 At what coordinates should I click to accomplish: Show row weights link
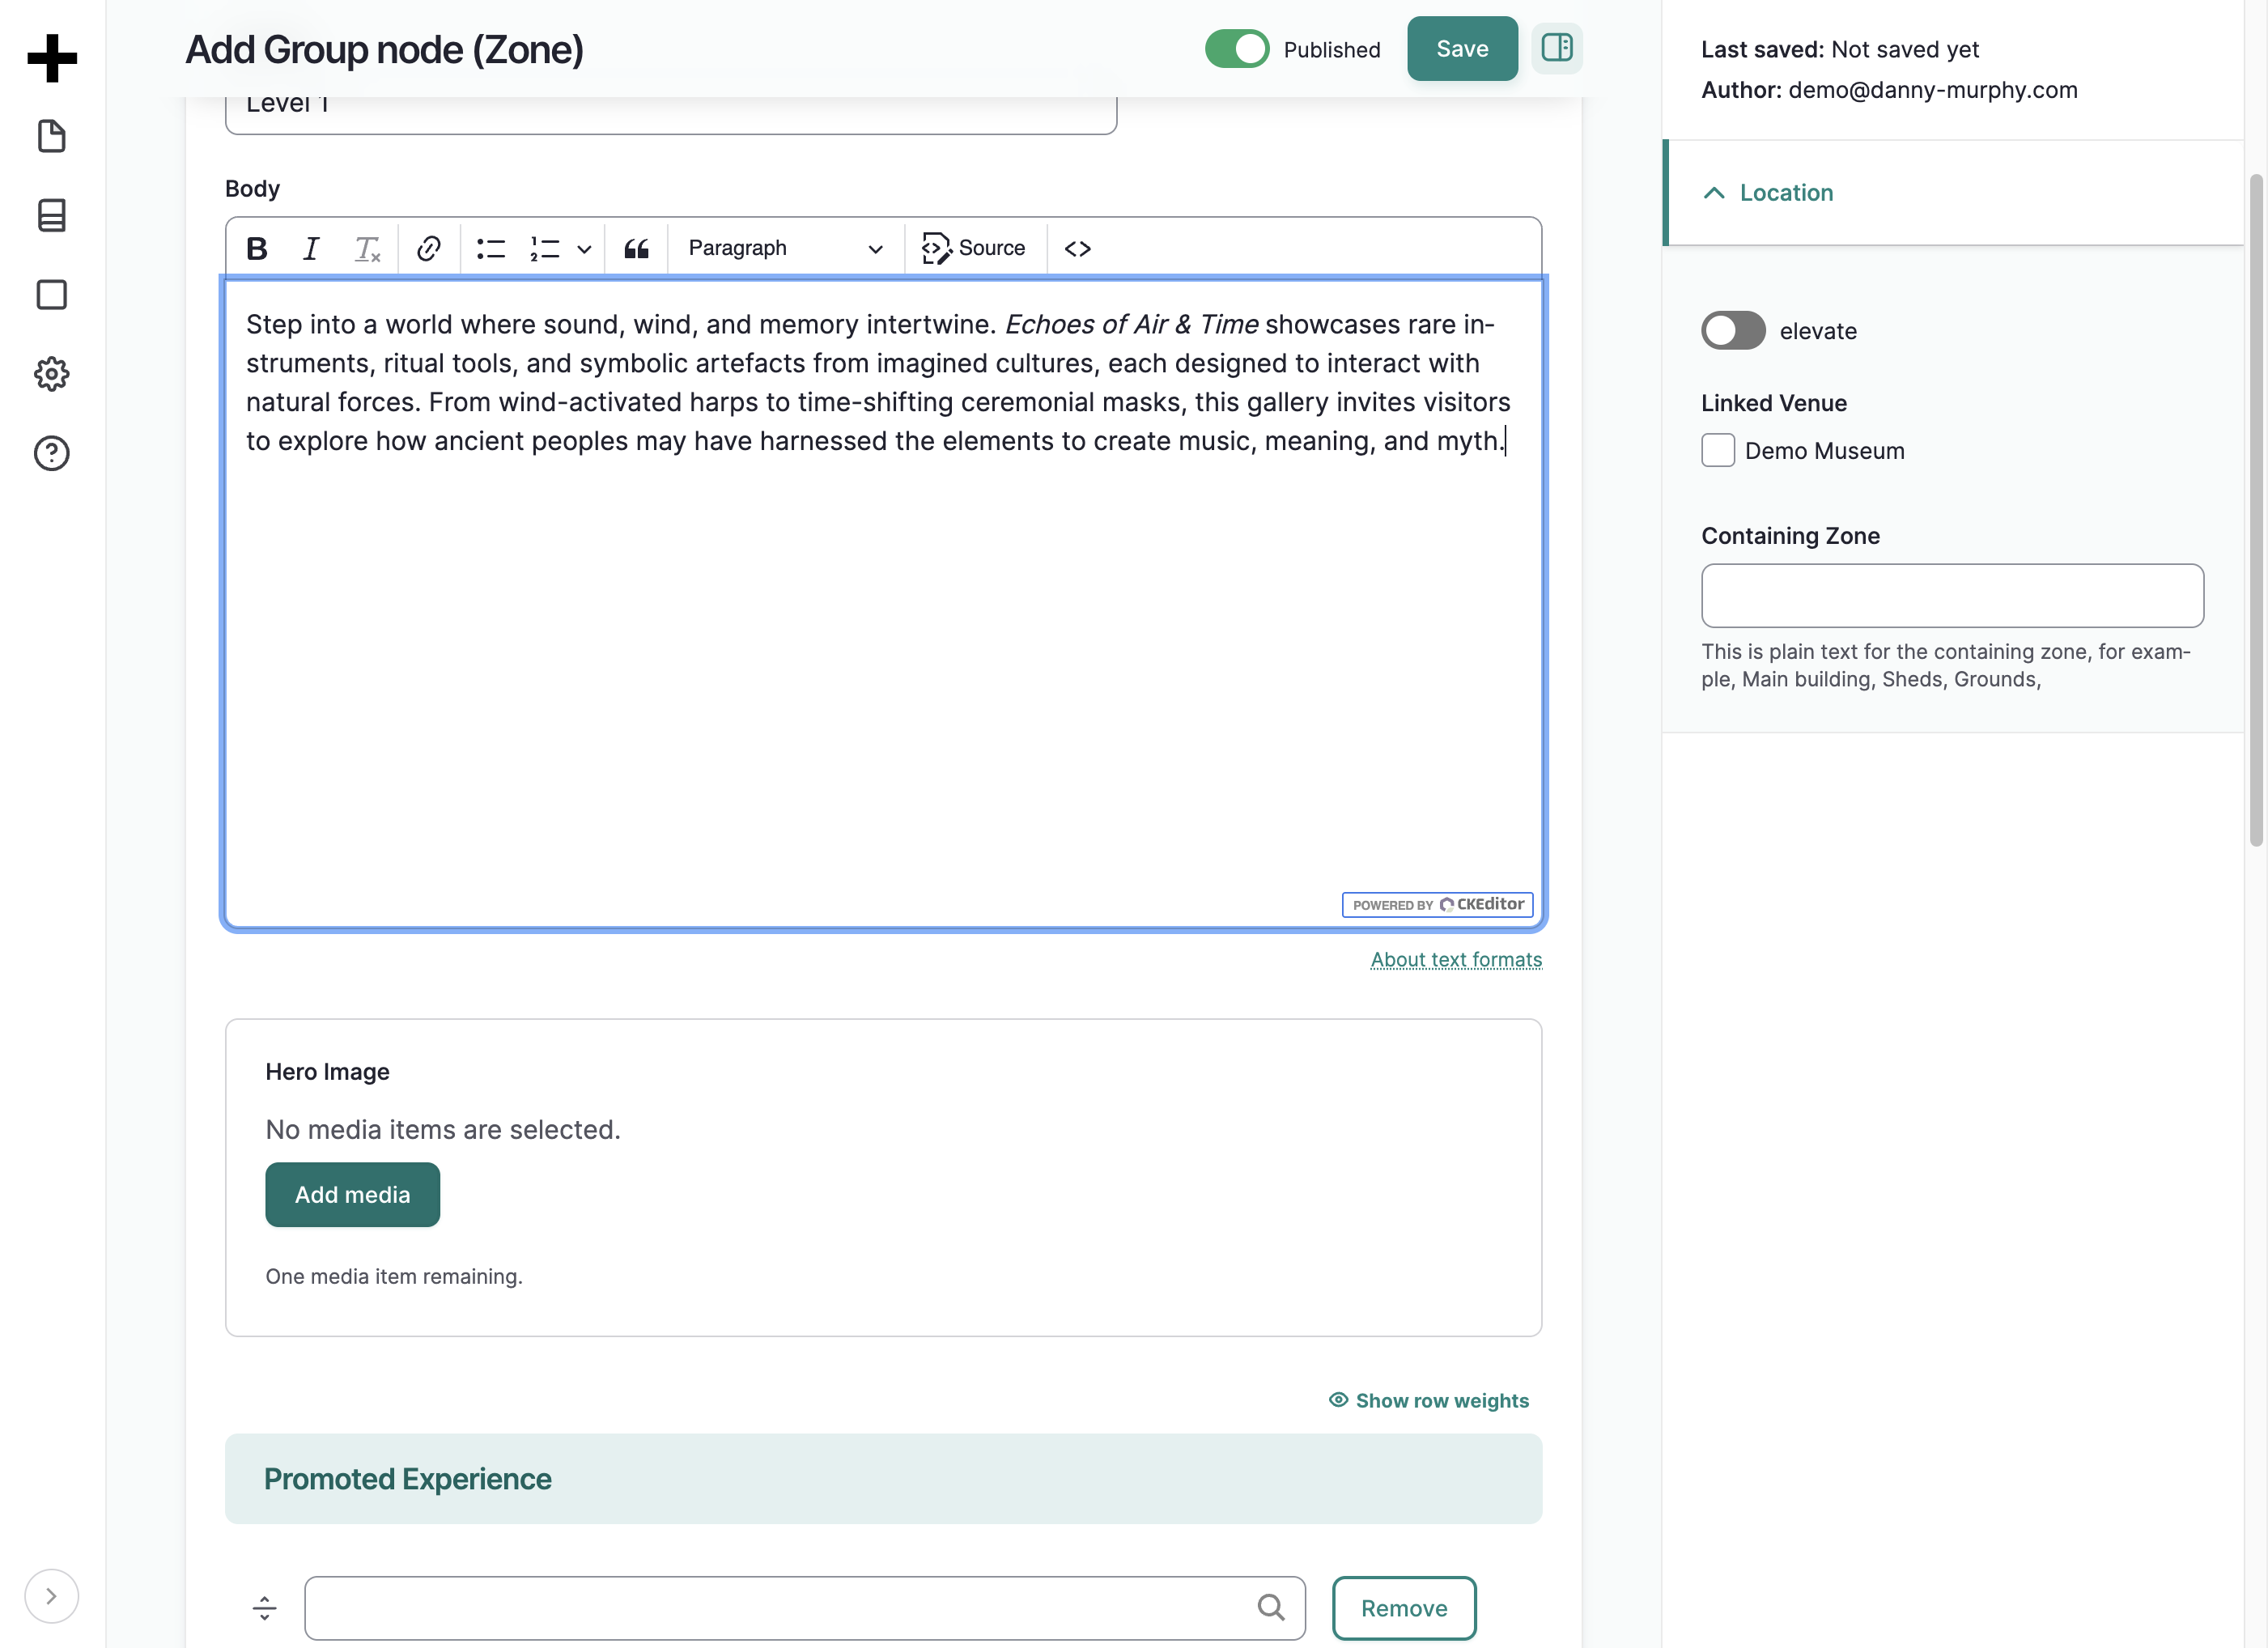(x=1429, y=1400)
